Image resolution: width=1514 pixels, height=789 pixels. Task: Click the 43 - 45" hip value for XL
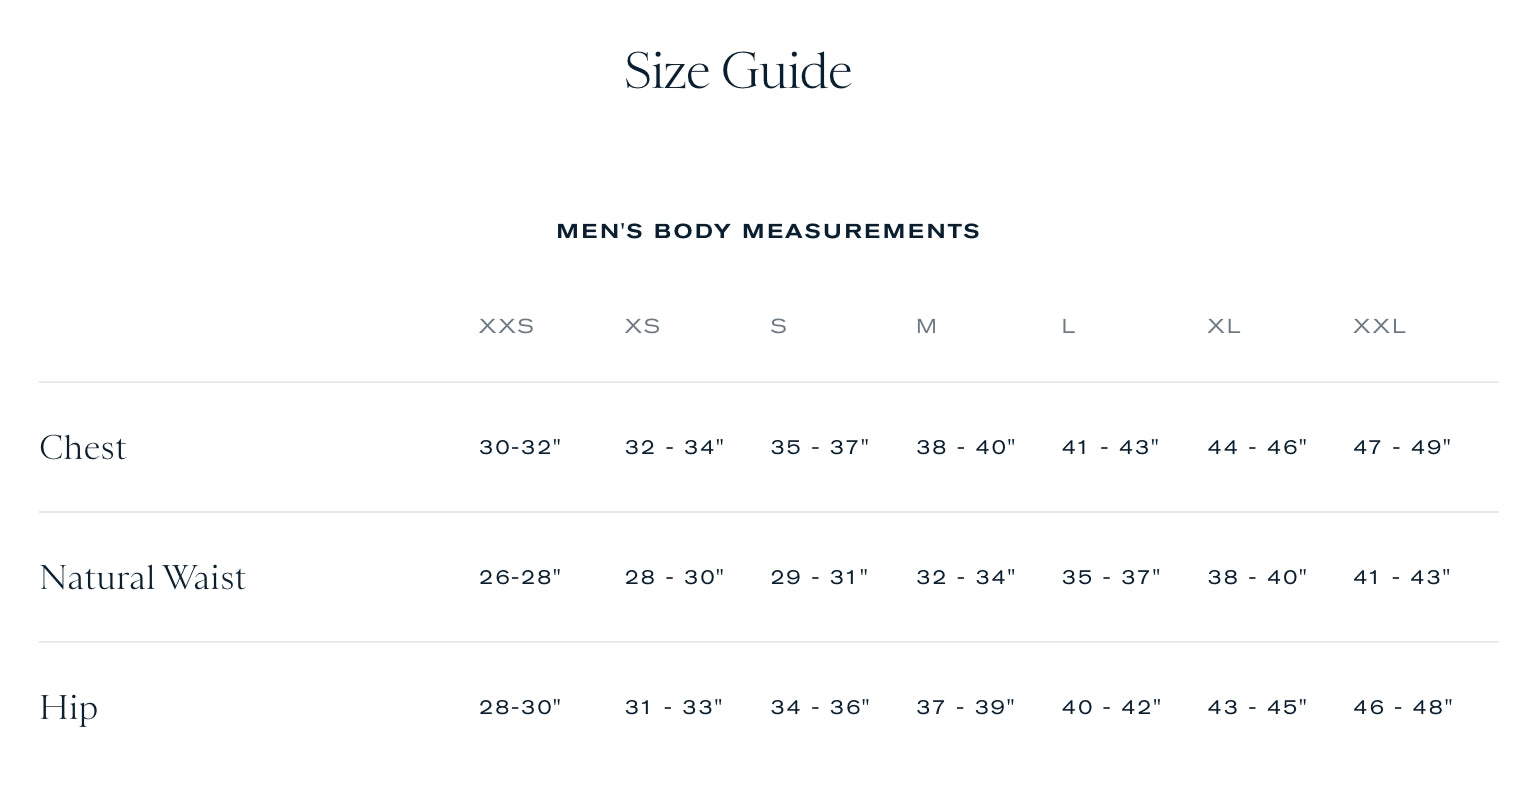(1257, 707)
